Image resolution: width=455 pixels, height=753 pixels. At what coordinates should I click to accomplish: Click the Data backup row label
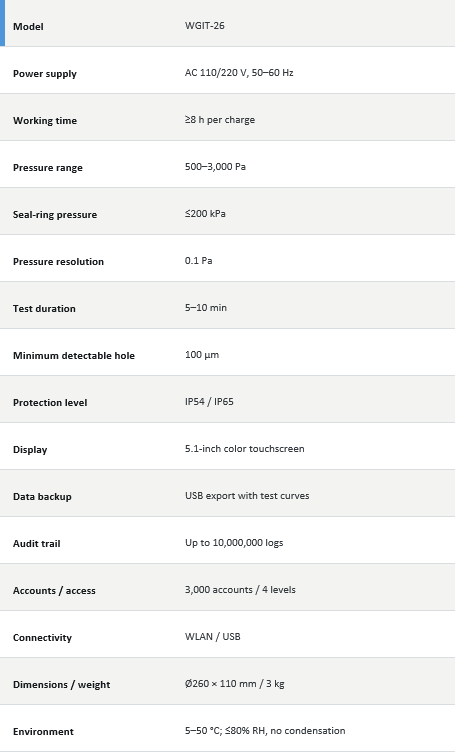click(x=42, y=497)
